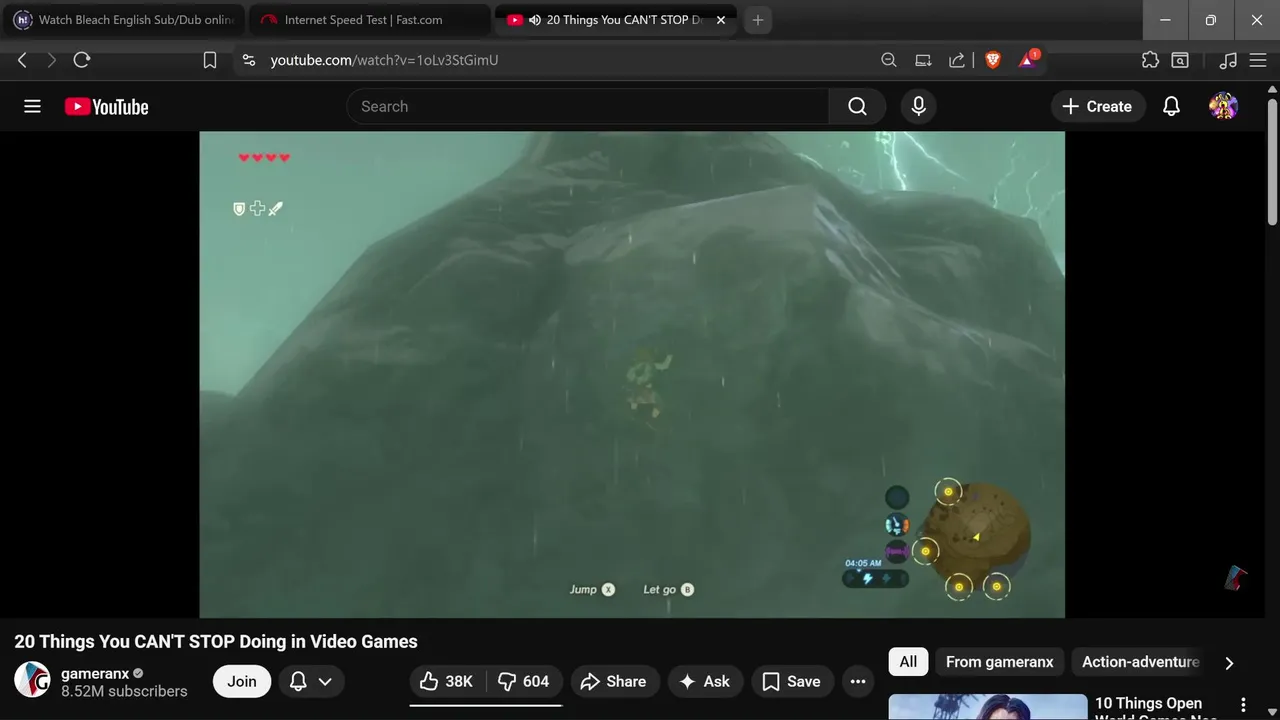
Task: Open recommended video thumbnail
Action: click(988, 707)
